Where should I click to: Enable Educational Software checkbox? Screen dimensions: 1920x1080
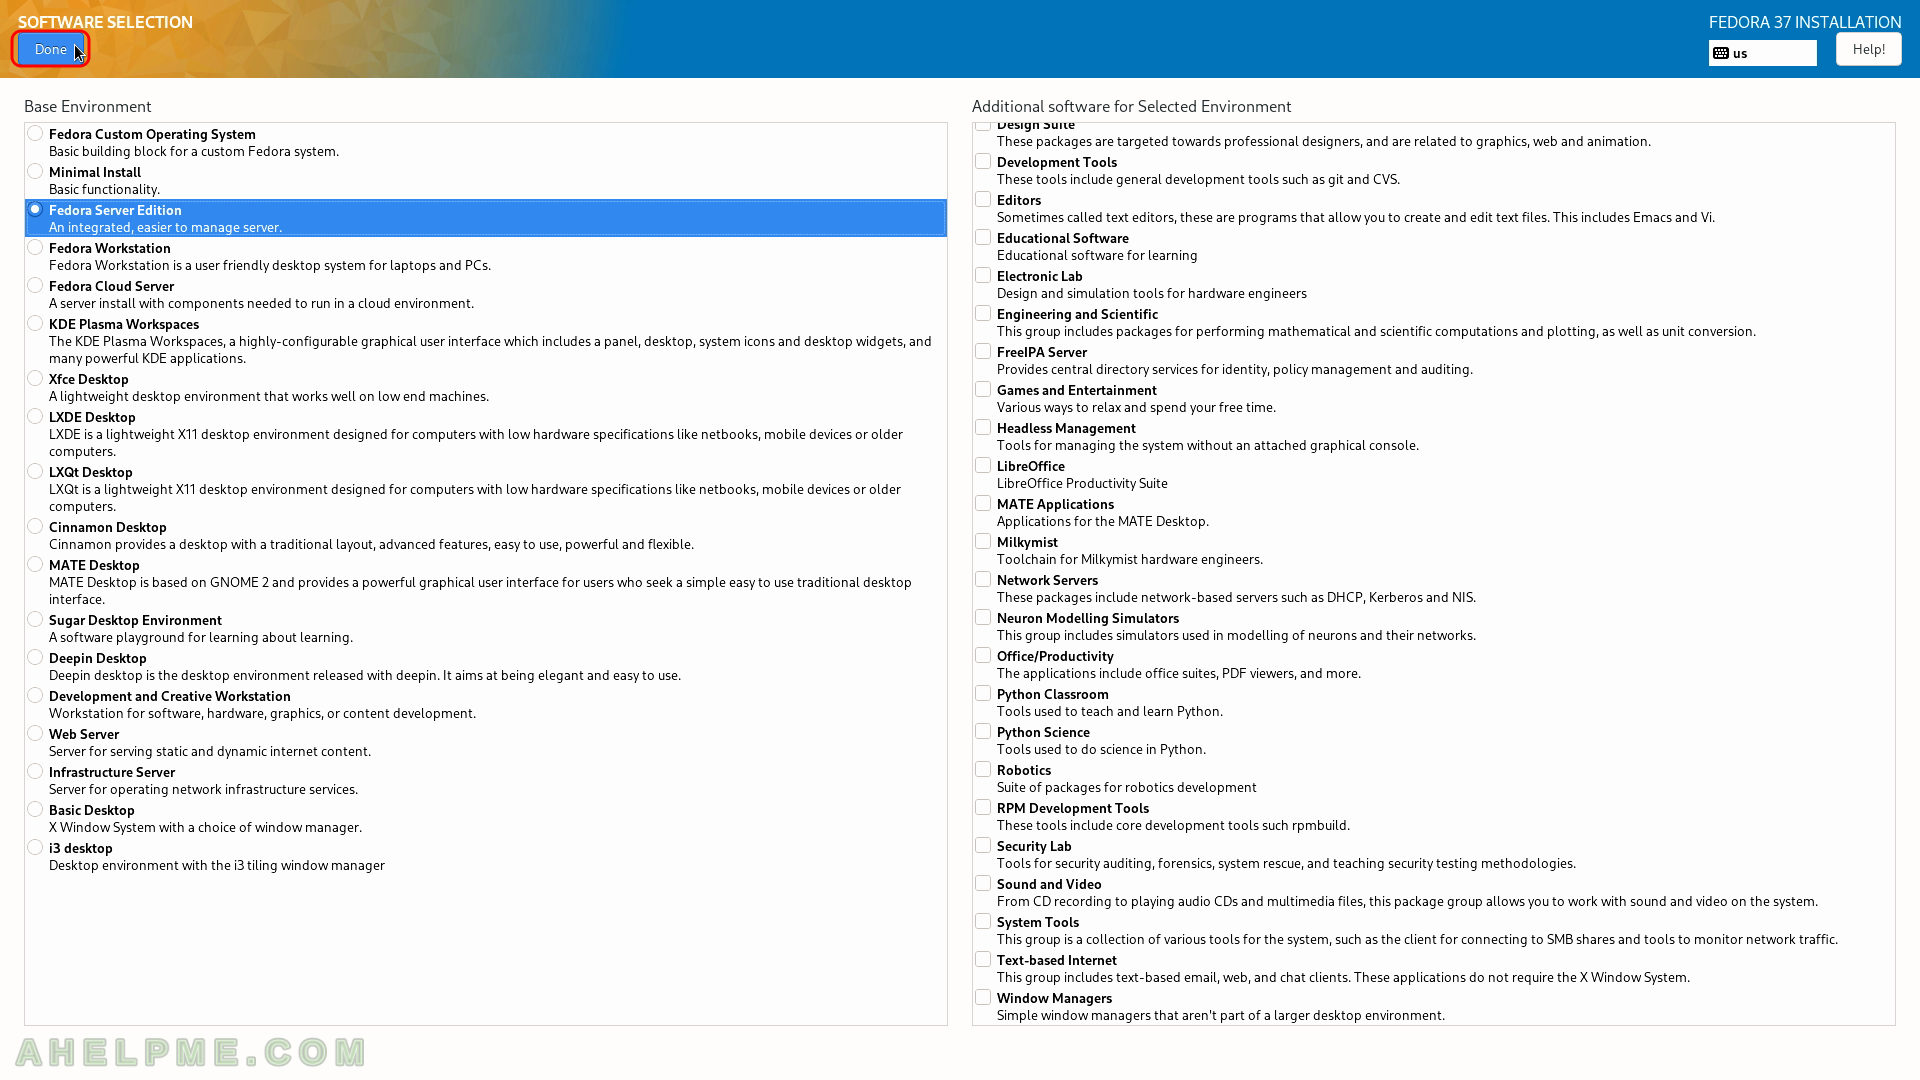(983, 237)
